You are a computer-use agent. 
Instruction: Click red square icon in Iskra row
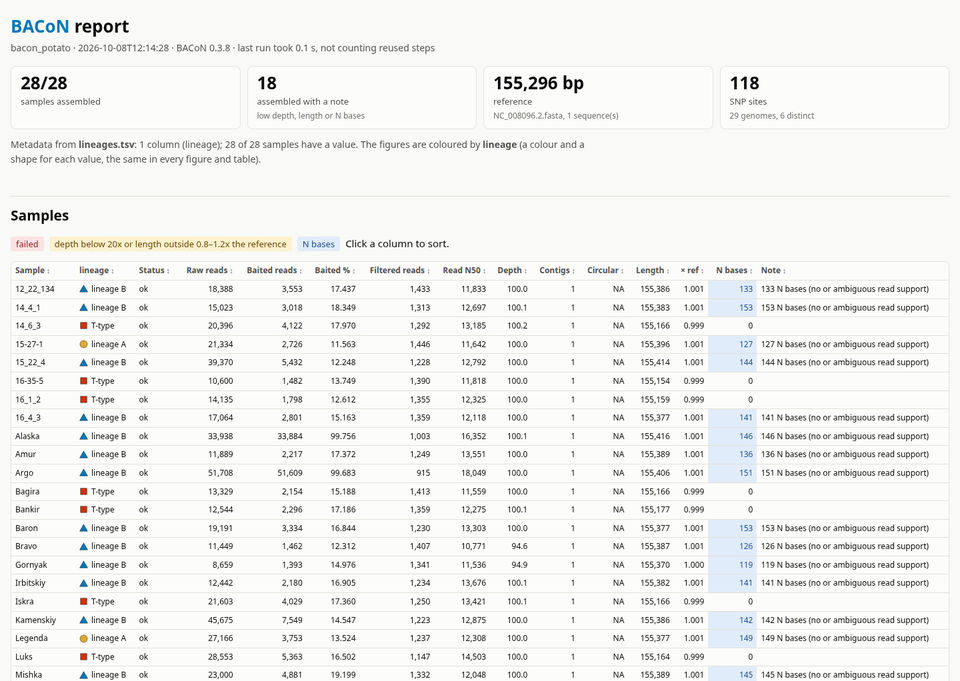pos(84,601)
